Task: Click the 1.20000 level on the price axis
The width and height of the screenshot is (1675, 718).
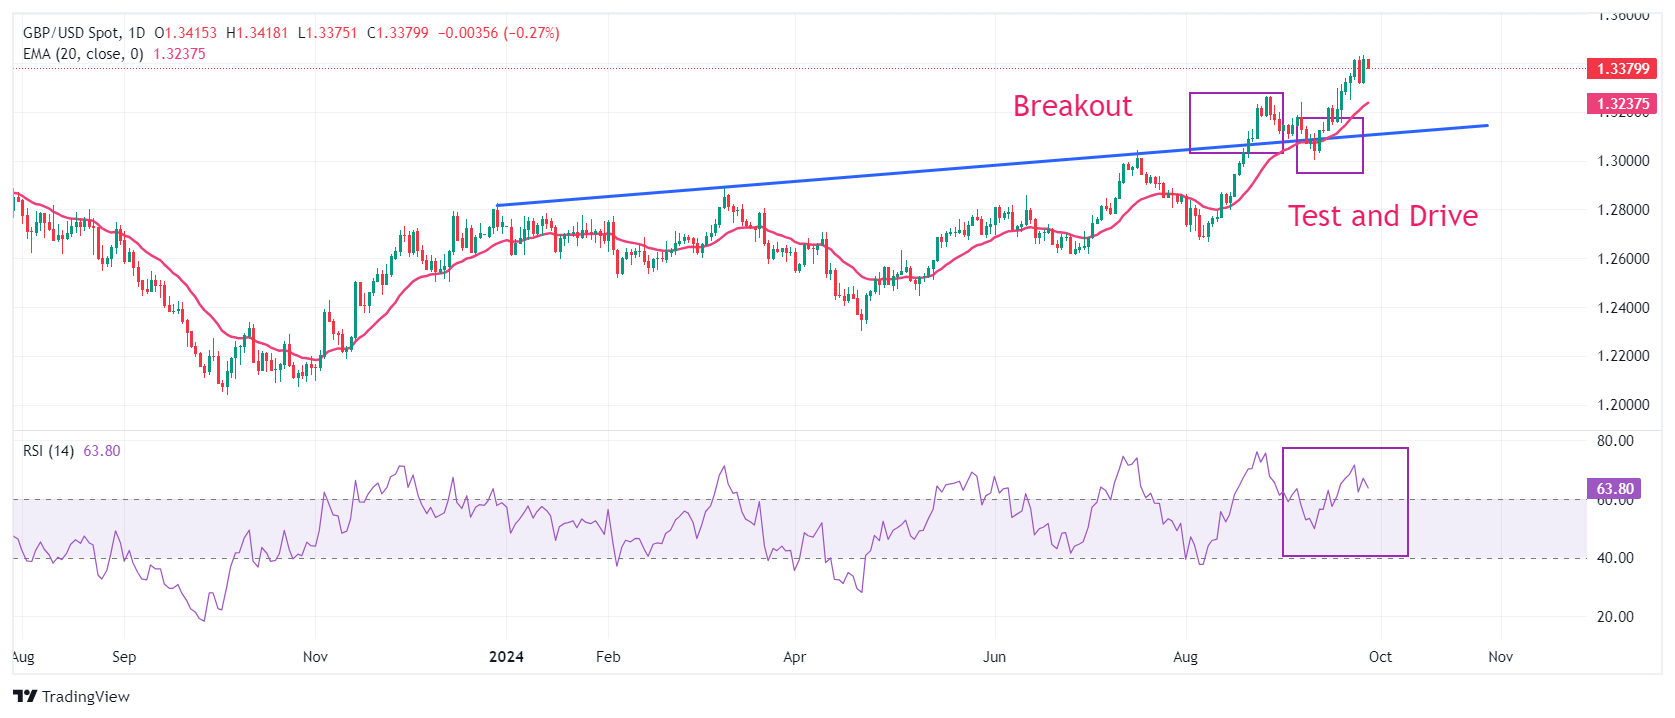Action: click(1622, 405)
